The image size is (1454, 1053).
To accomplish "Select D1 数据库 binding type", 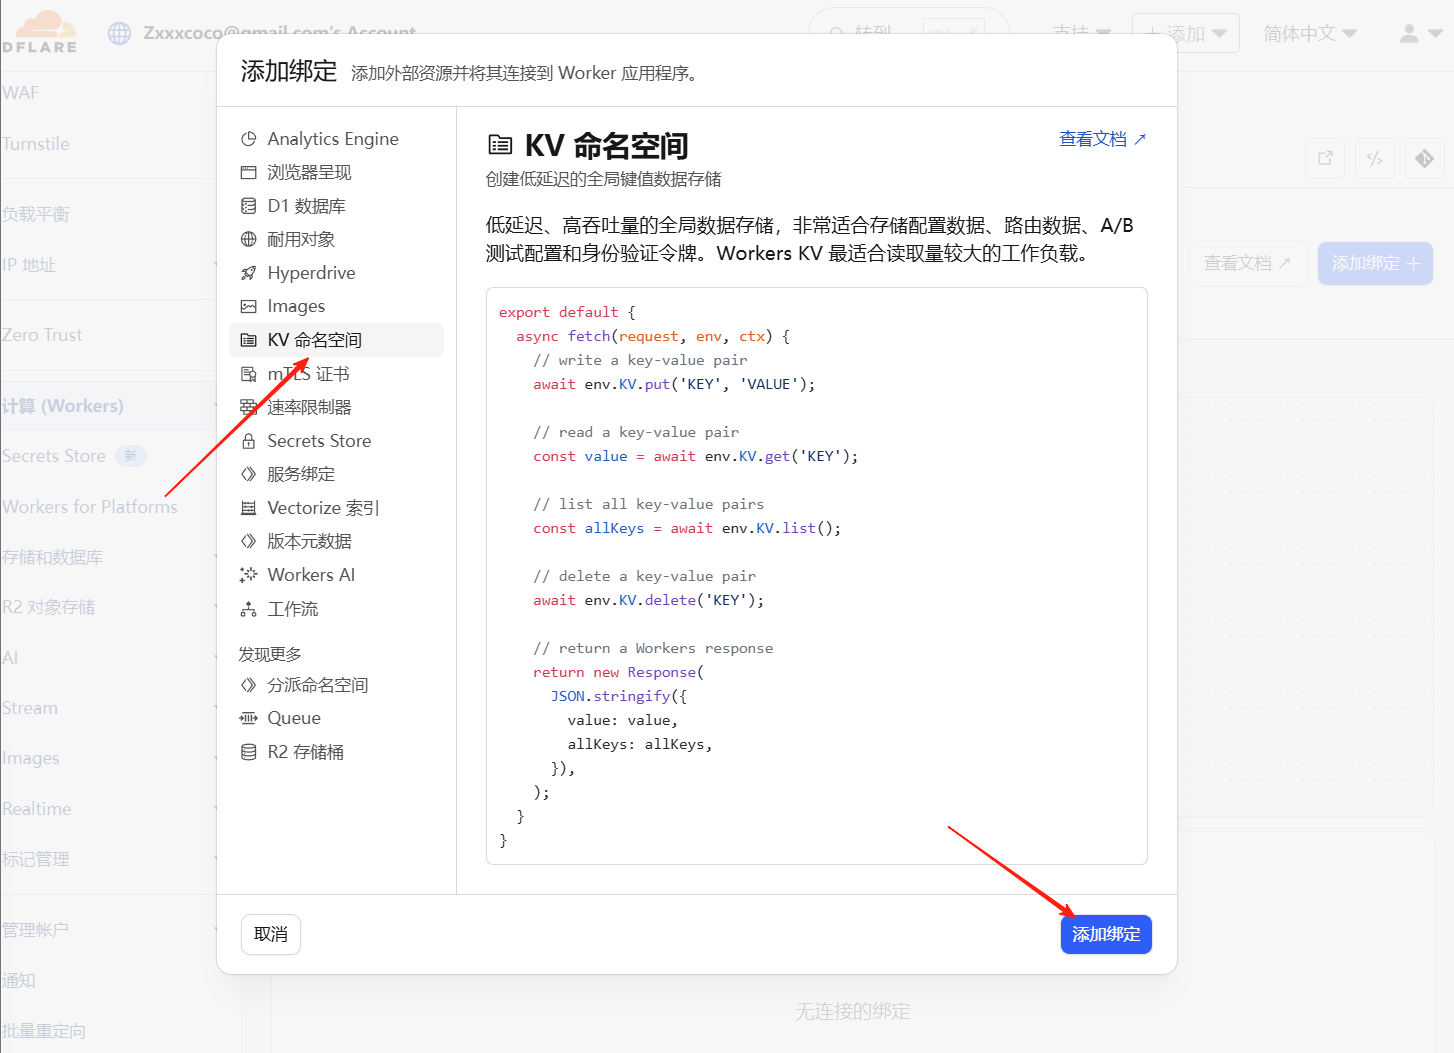I will [336, 206].
